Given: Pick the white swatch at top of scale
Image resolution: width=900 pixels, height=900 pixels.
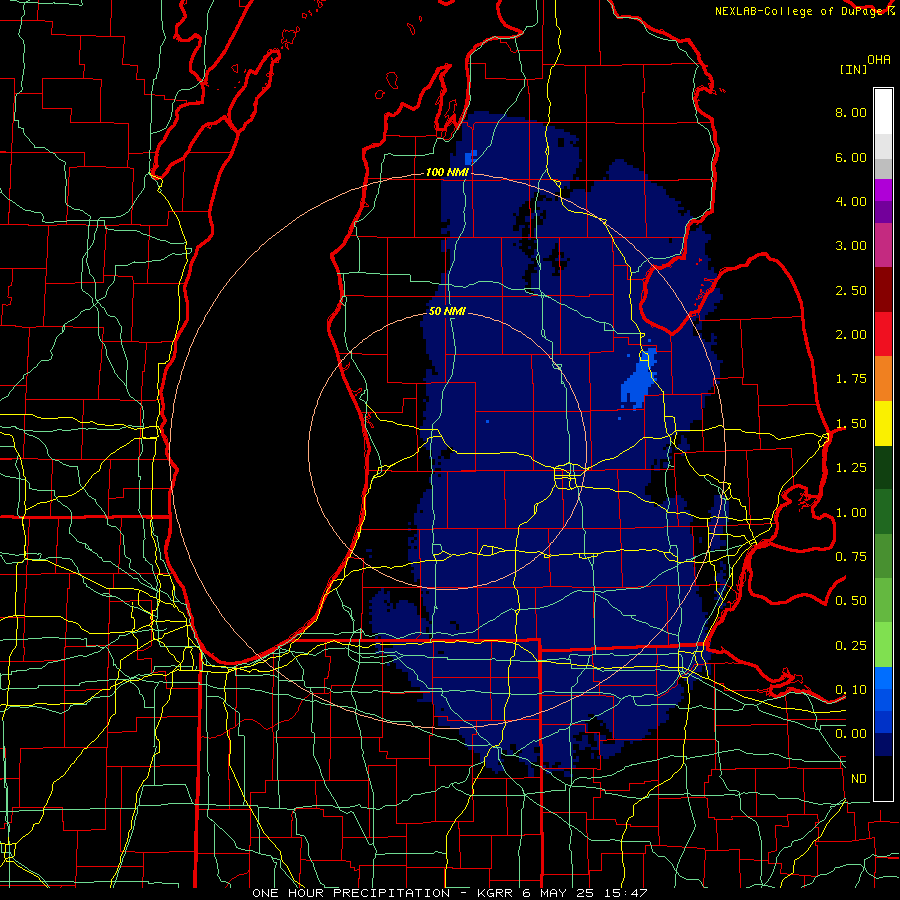Looking at the screenshot, I should point(883,112).
